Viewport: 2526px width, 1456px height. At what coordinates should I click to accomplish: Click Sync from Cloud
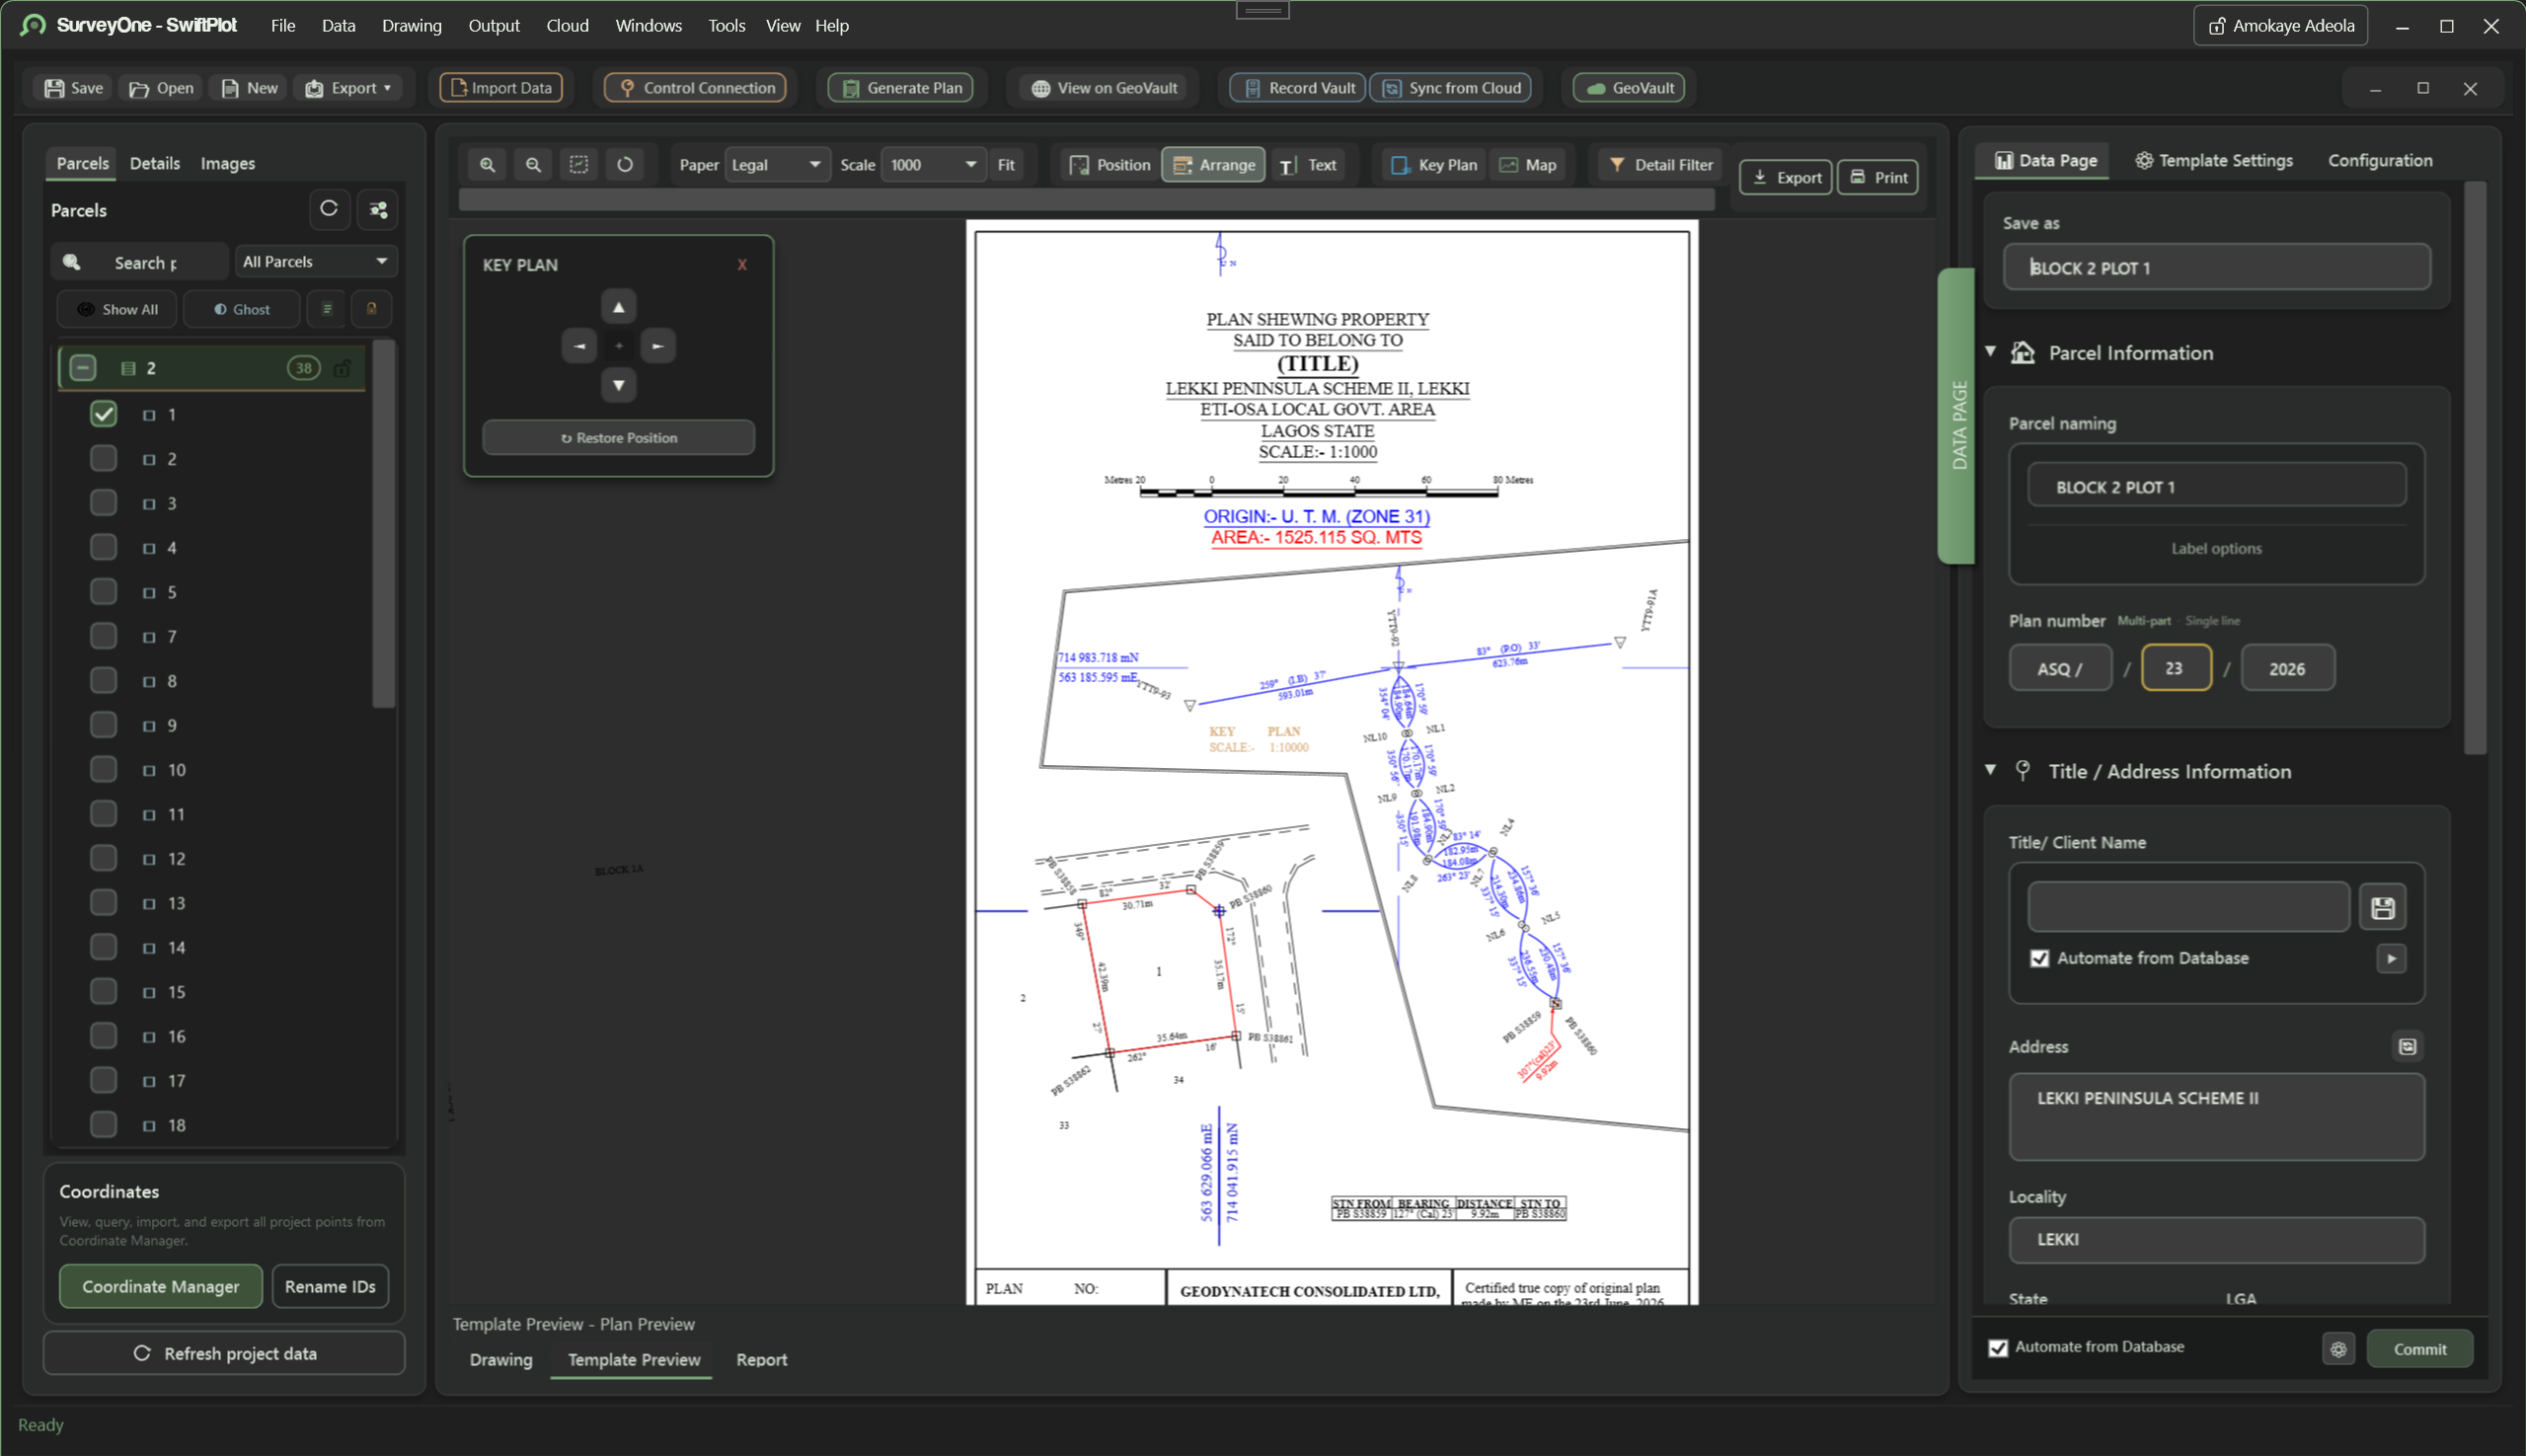pyautogui.click(x=1451, y=88)
